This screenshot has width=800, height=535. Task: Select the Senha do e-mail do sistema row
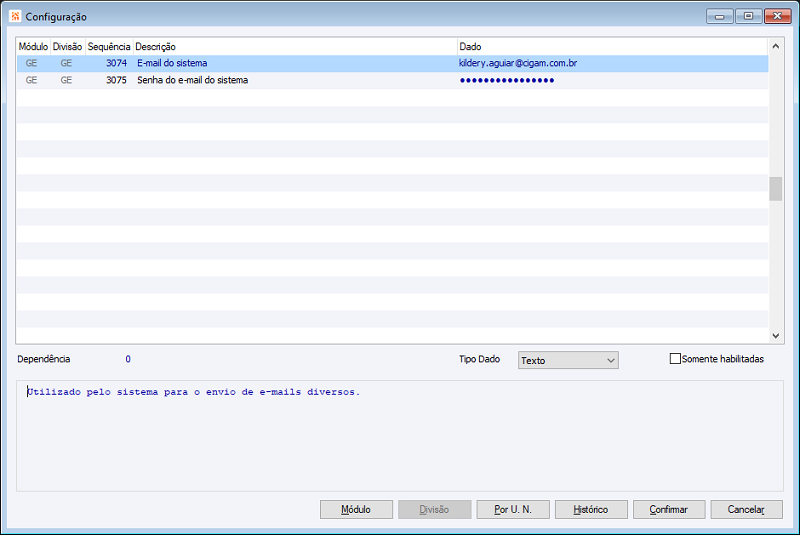392,80
